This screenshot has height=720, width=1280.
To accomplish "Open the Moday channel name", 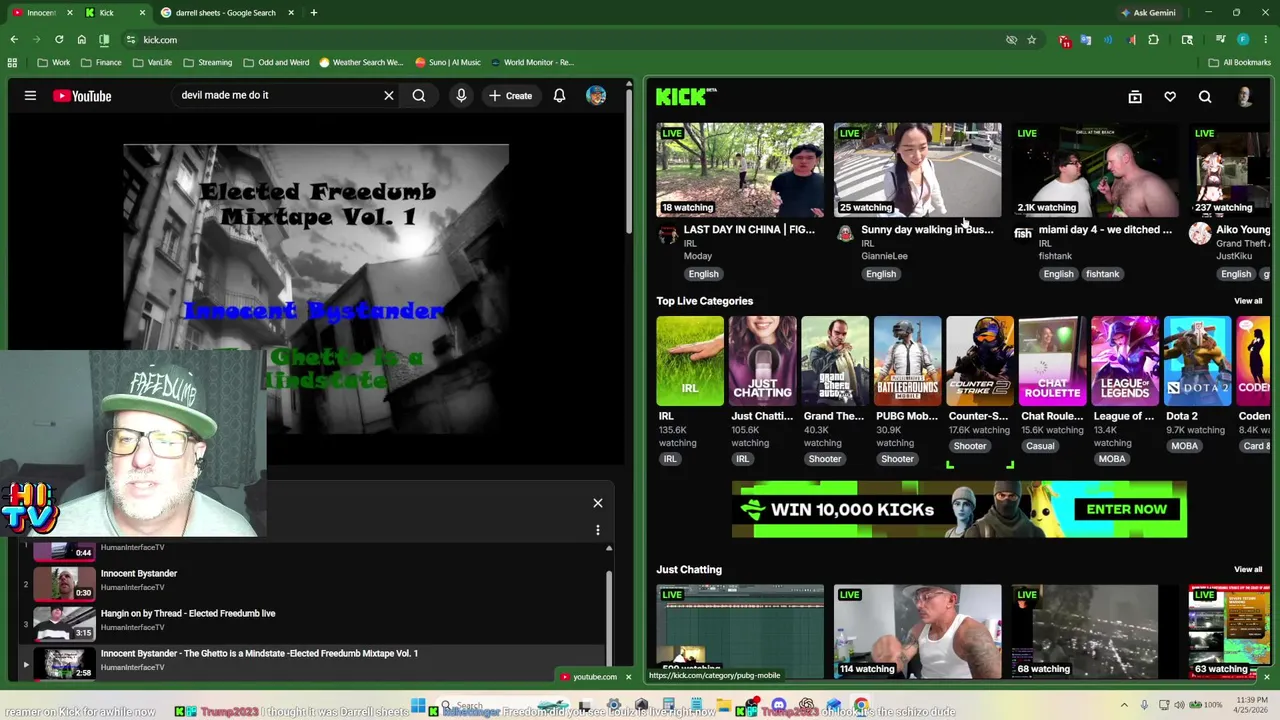I will 698,256.
